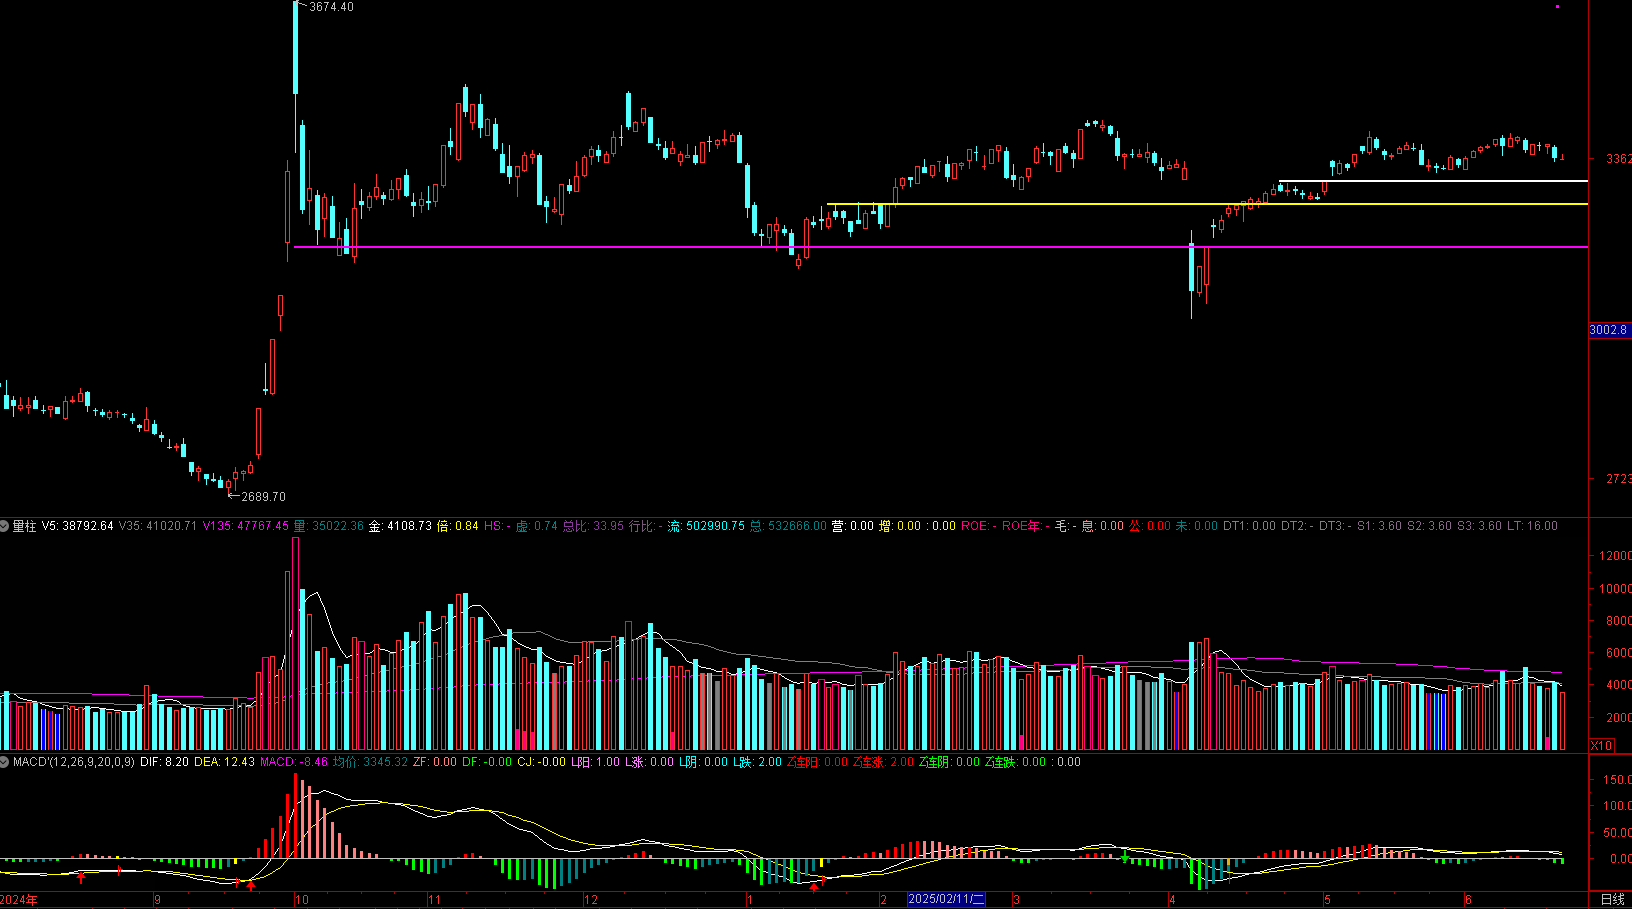
Task: Click the 量柱 indicator name label
Action: click(x=24, y=526)
